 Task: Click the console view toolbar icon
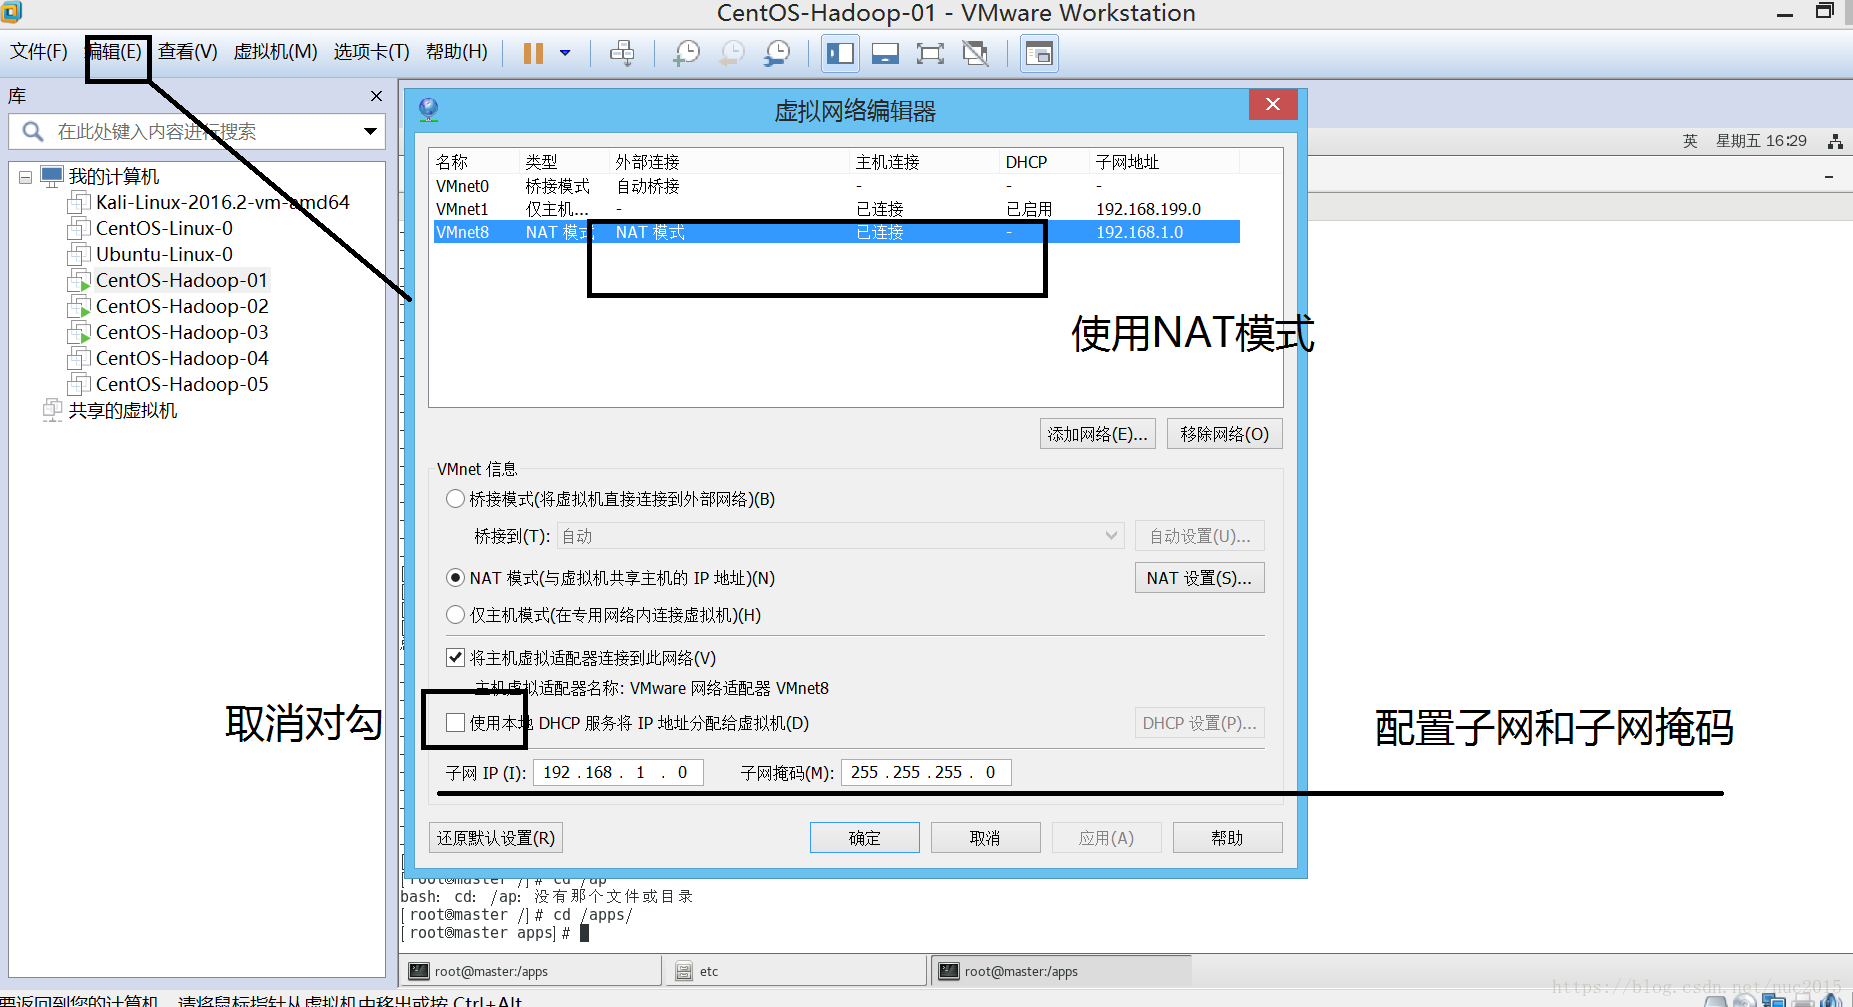tap(1039, 53)
